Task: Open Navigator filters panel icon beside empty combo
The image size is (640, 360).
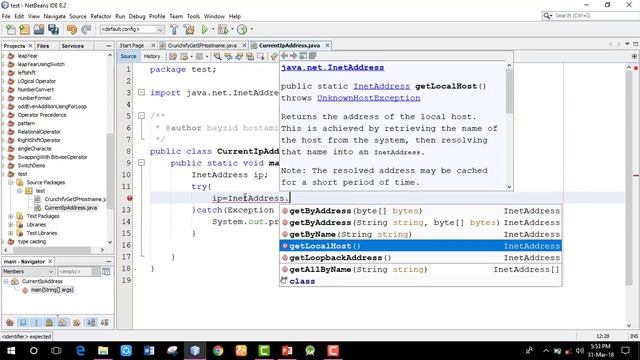Action: pyautogui.click(x=106, y=271)
